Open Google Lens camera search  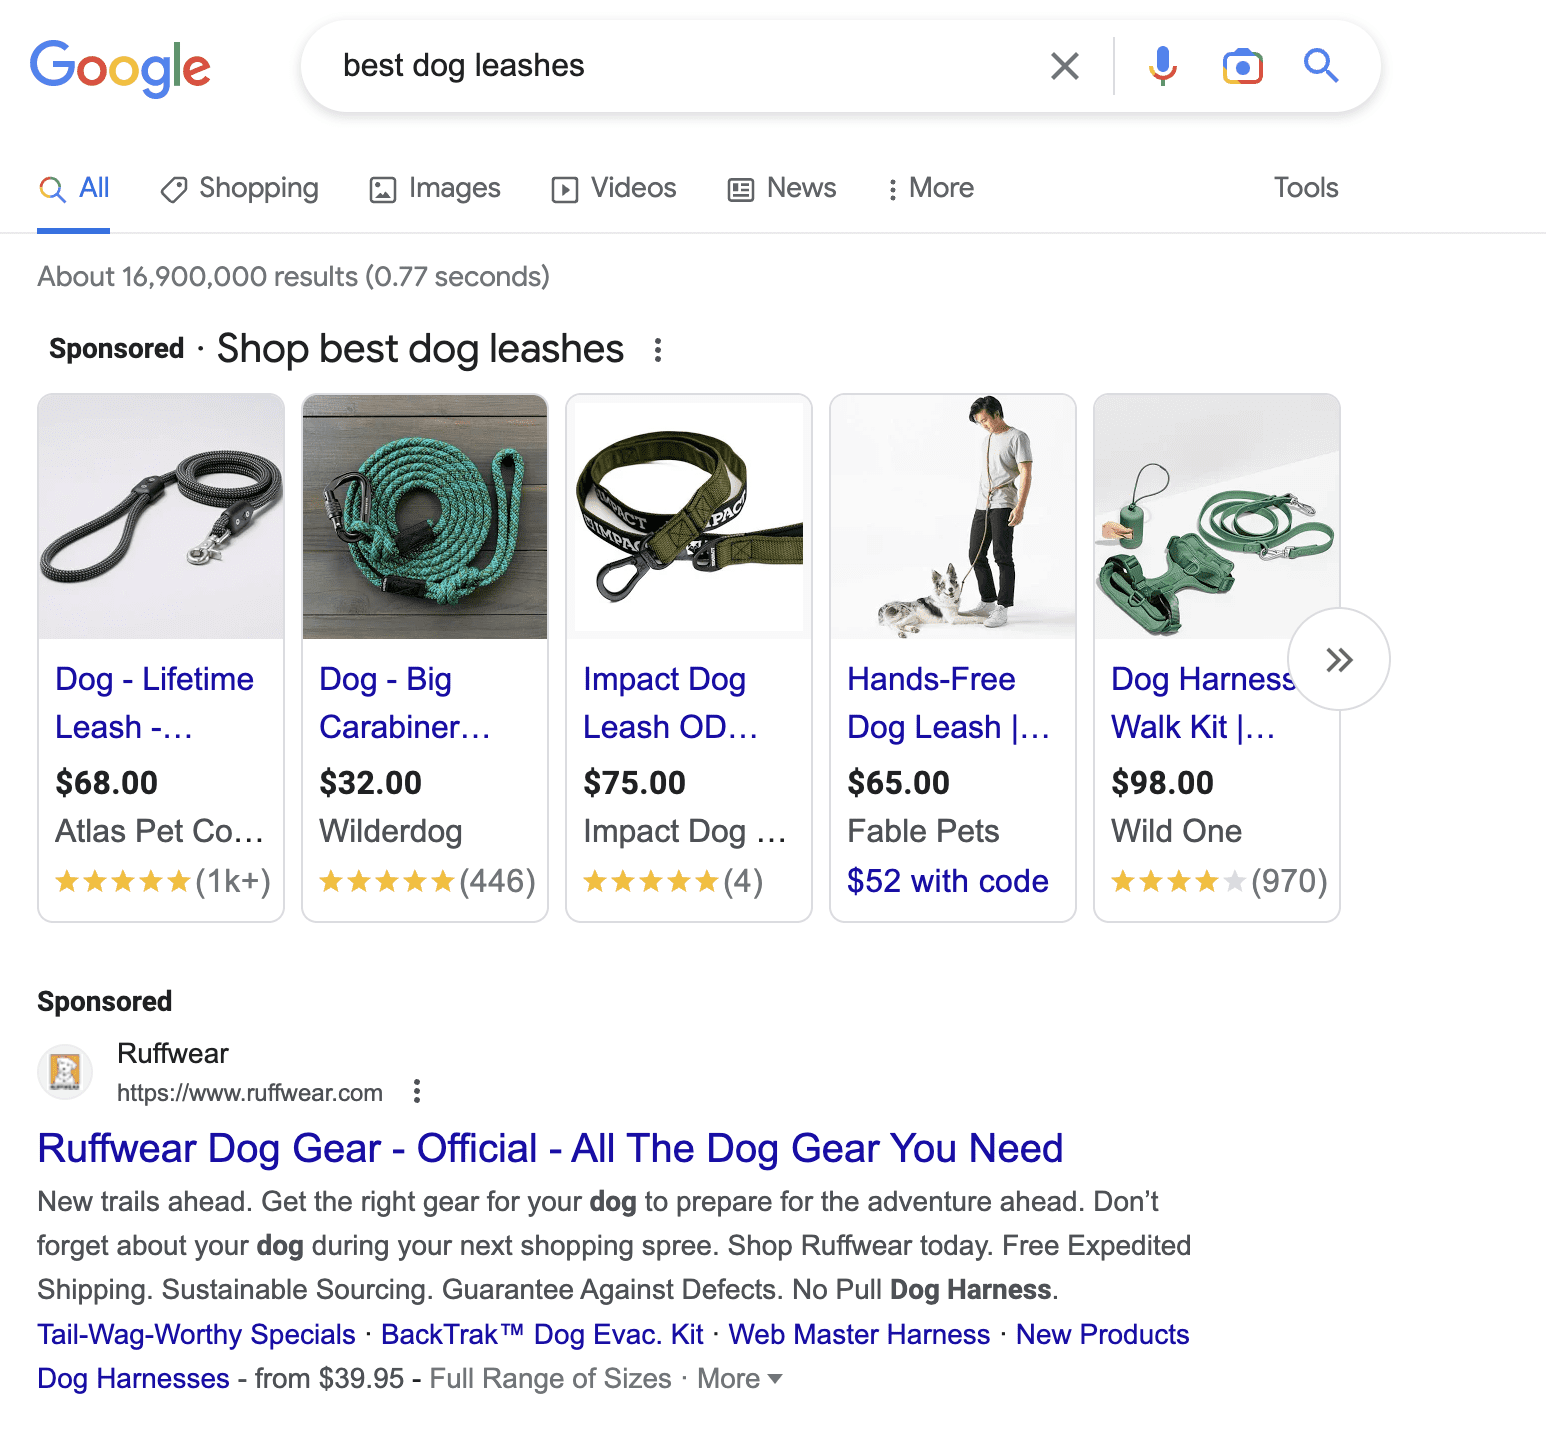point(1241,66)
